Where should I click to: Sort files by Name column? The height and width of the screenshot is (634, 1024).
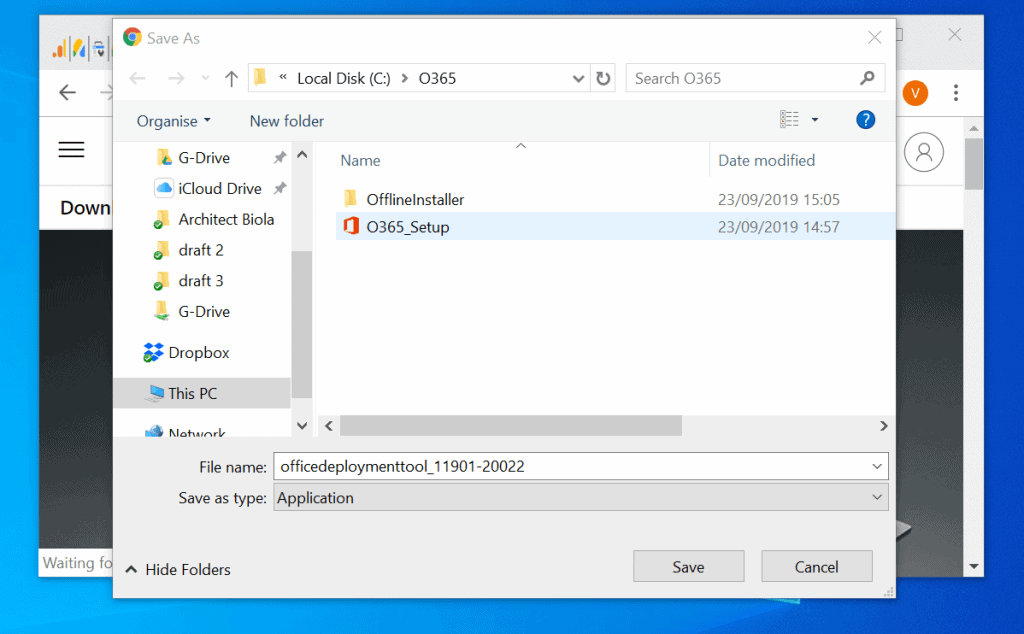pos(360,161)
